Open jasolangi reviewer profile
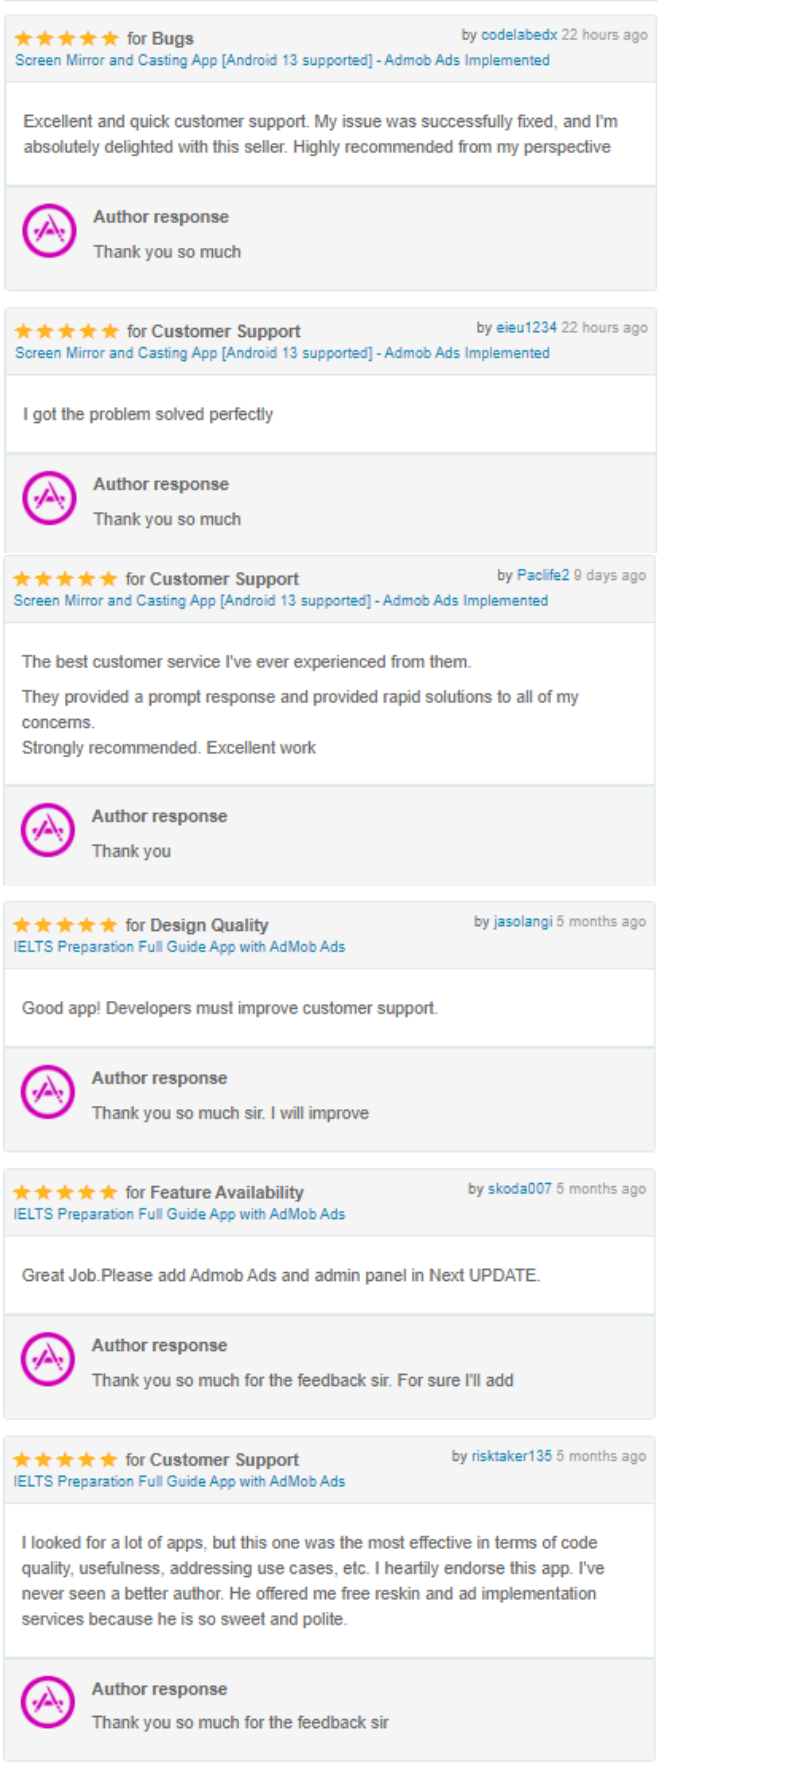The width and height of the screenshot is (798, 1770). (x=523, y=922)
